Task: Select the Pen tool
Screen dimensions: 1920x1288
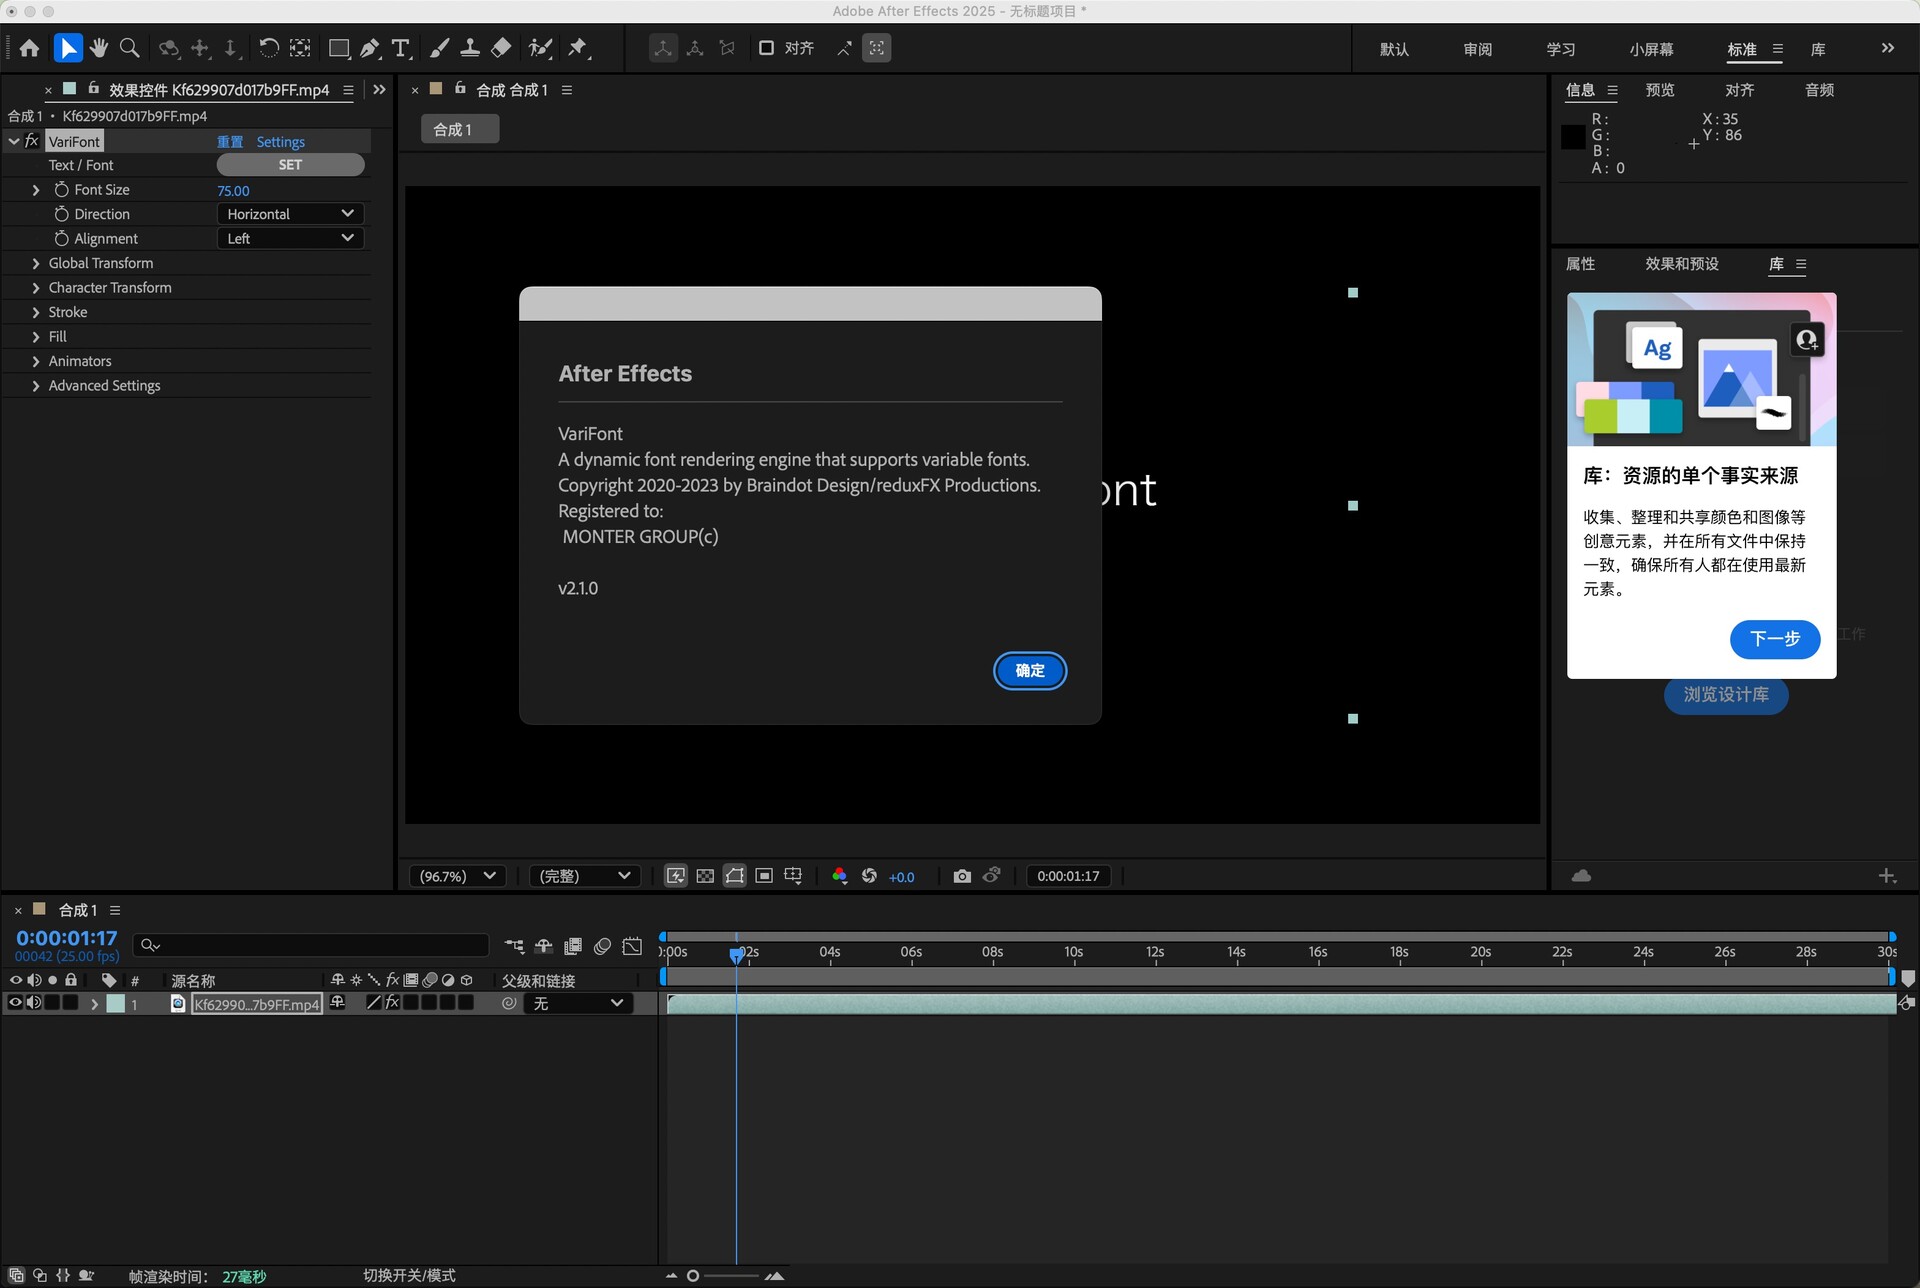Action: pyautogui.click(x=370, y=48)
